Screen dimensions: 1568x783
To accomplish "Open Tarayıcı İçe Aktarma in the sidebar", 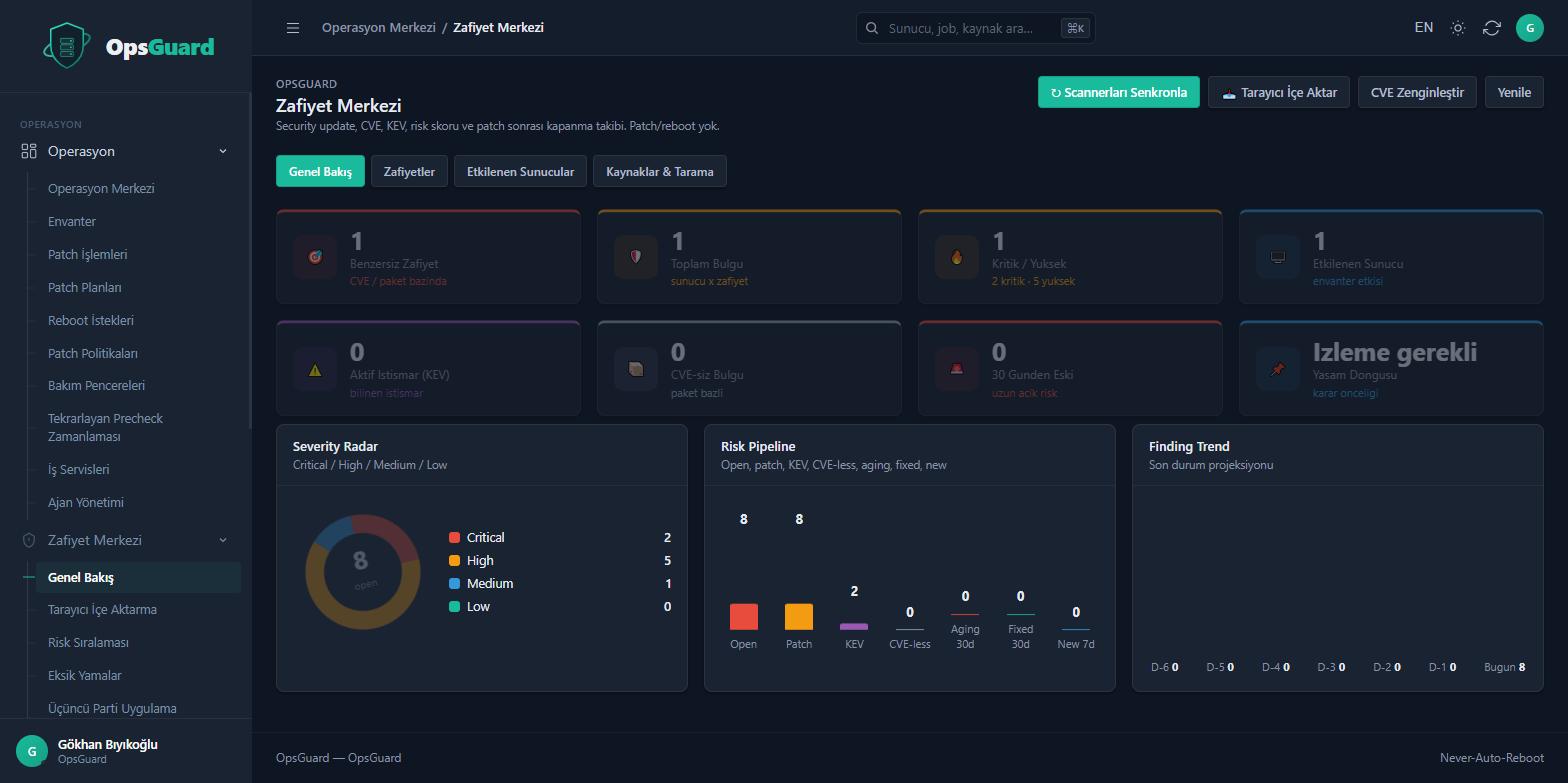I will tap(102, 609).
